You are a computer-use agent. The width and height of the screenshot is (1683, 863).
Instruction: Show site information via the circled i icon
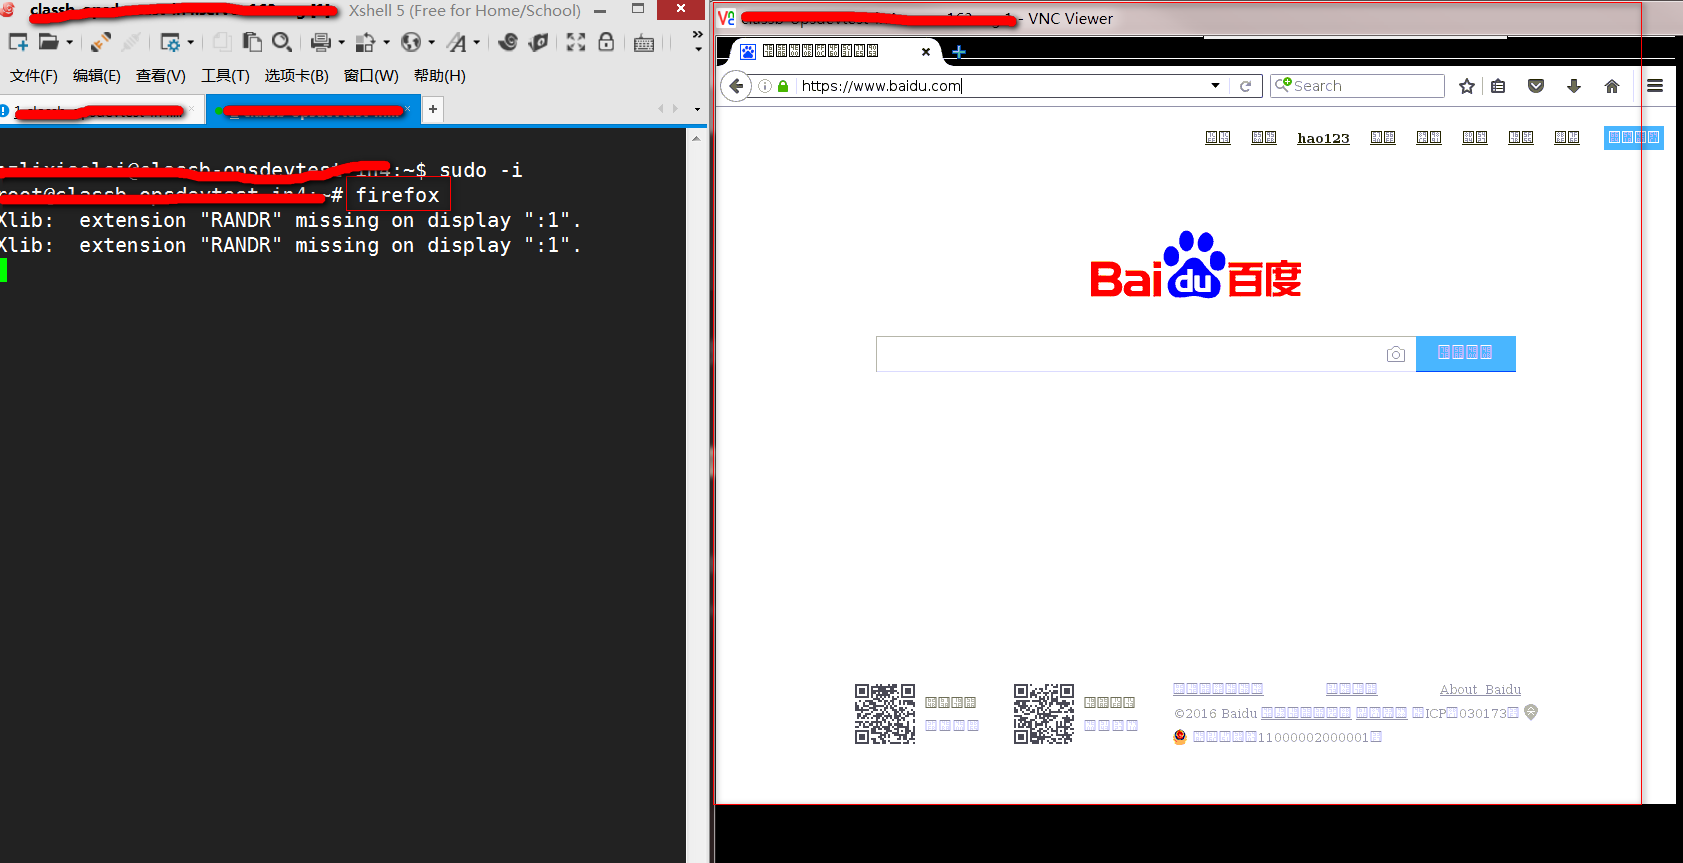[765, 86]
